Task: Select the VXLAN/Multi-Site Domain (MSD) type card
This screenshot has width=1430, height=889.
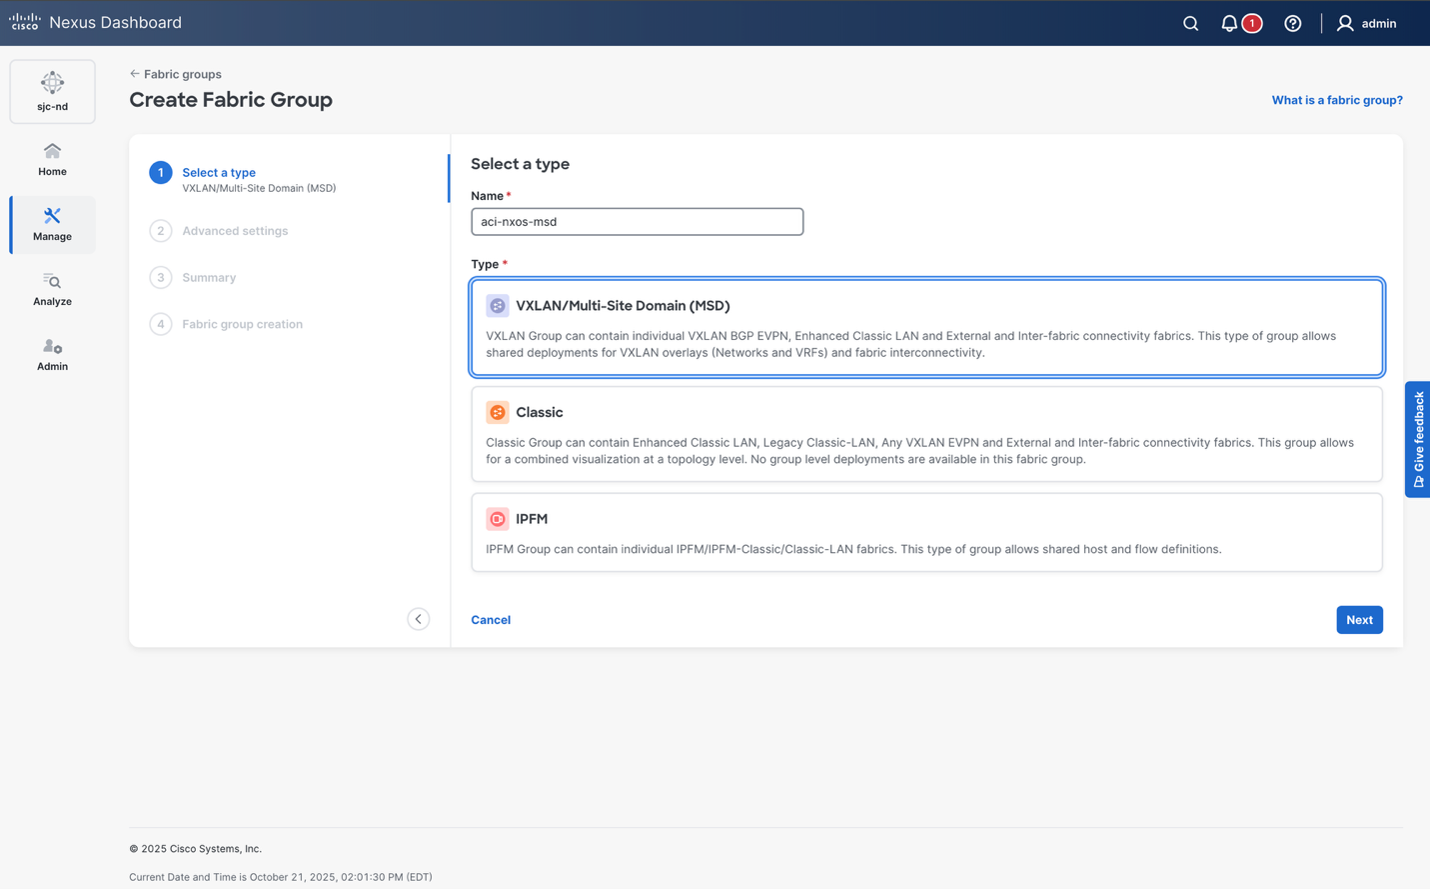Action: coord(926,327)
